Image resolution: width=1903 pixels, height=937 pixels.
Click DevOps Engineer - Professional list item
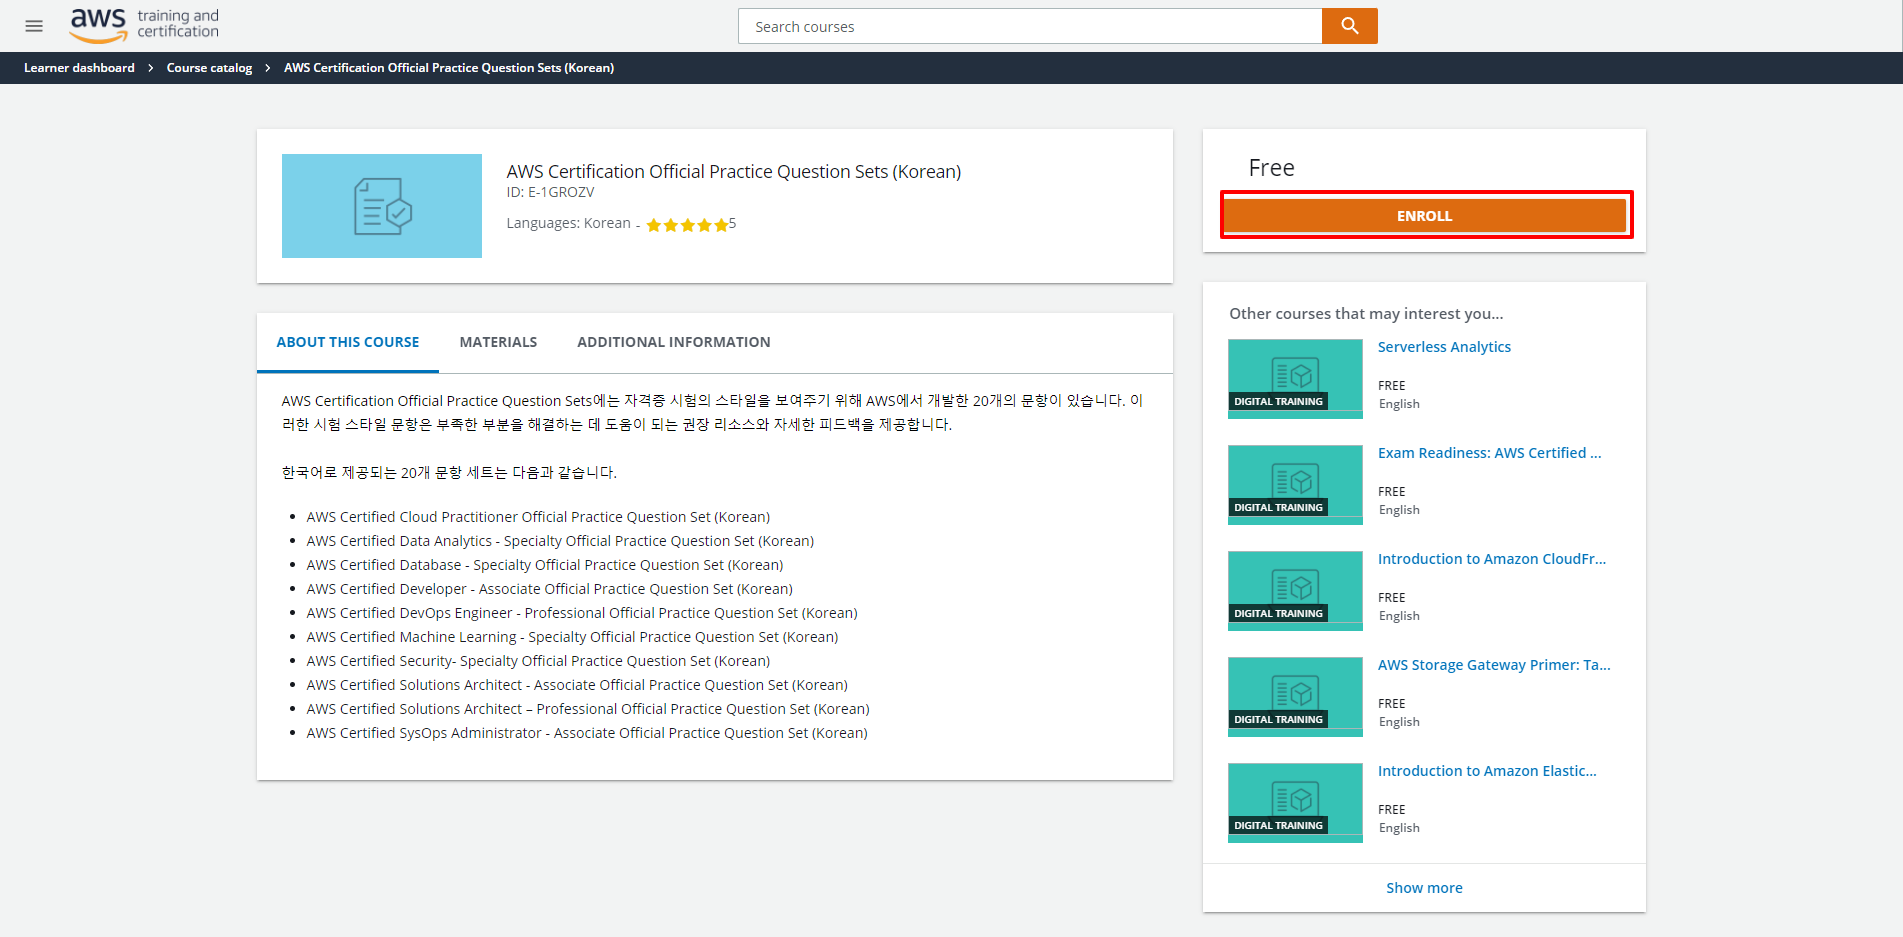coord(582,613)
